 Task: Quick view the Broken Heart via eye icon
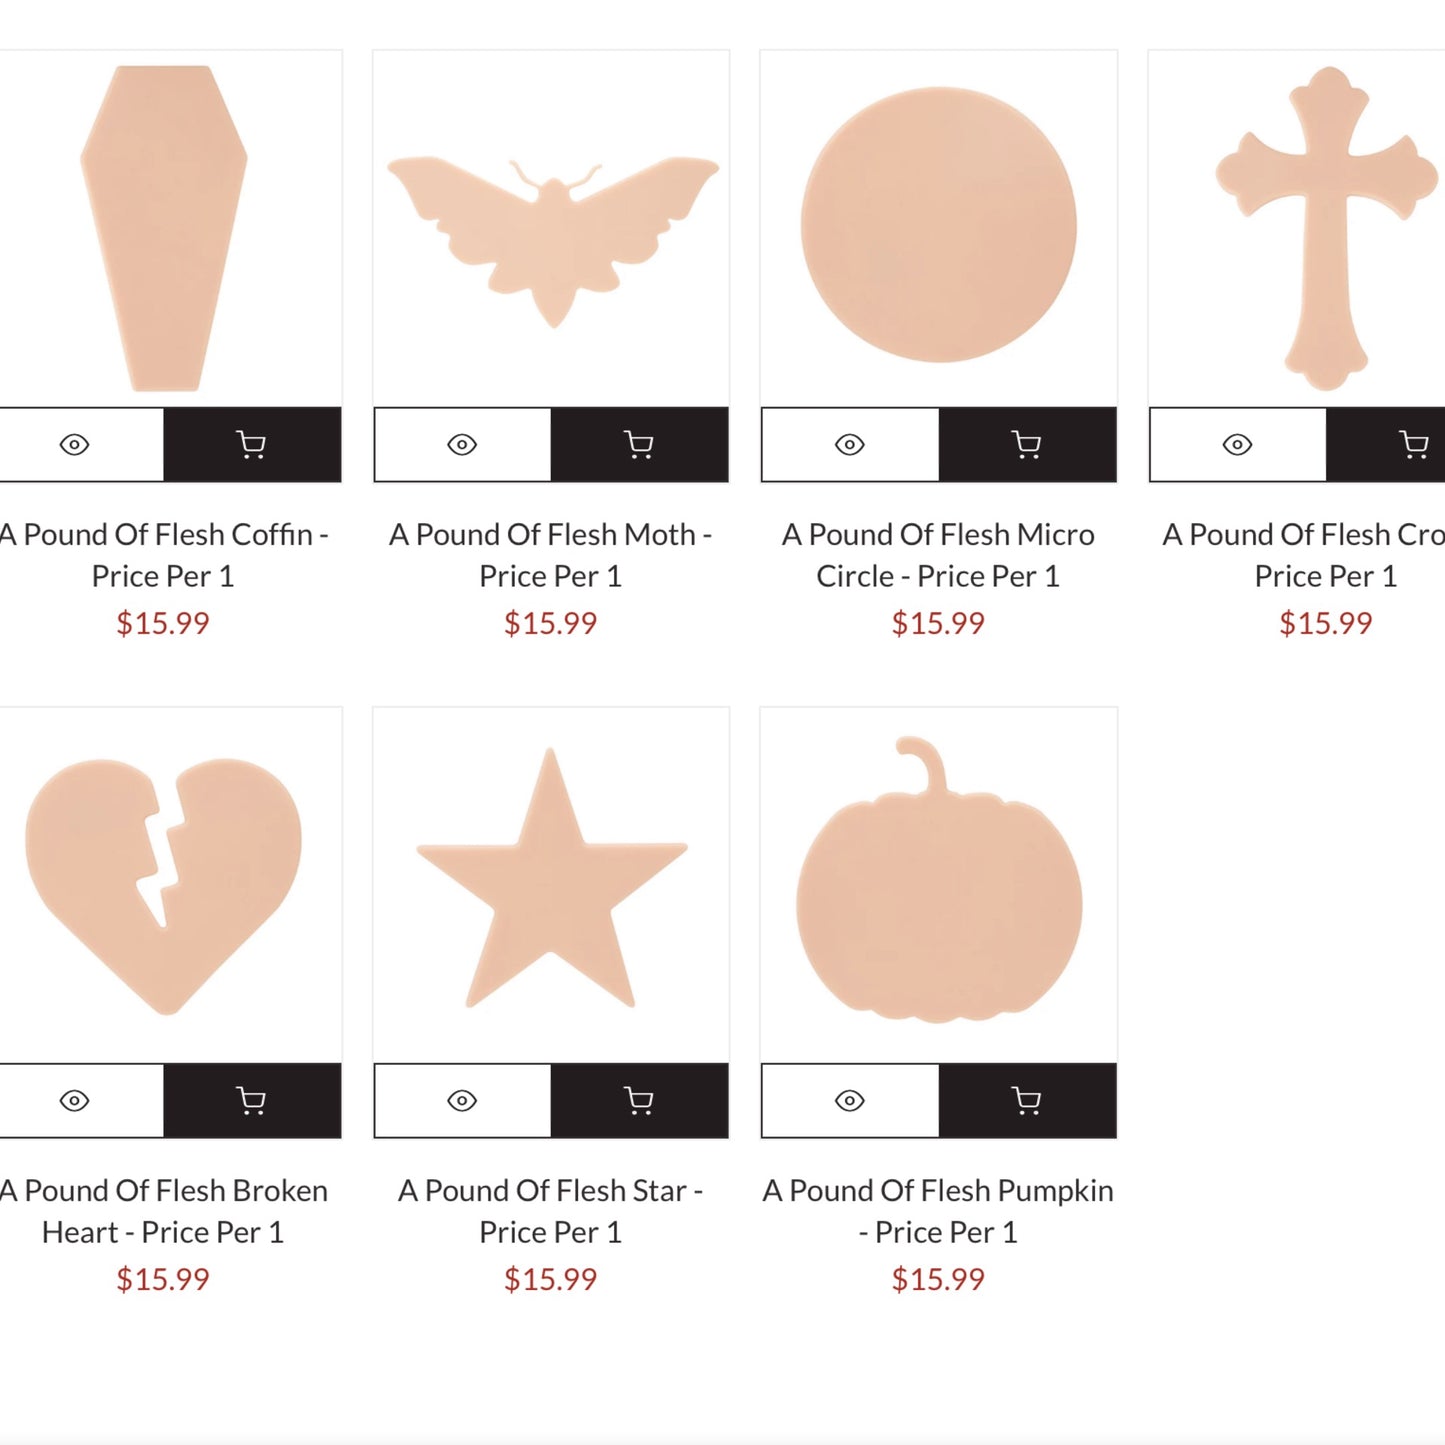[75, 1100]
